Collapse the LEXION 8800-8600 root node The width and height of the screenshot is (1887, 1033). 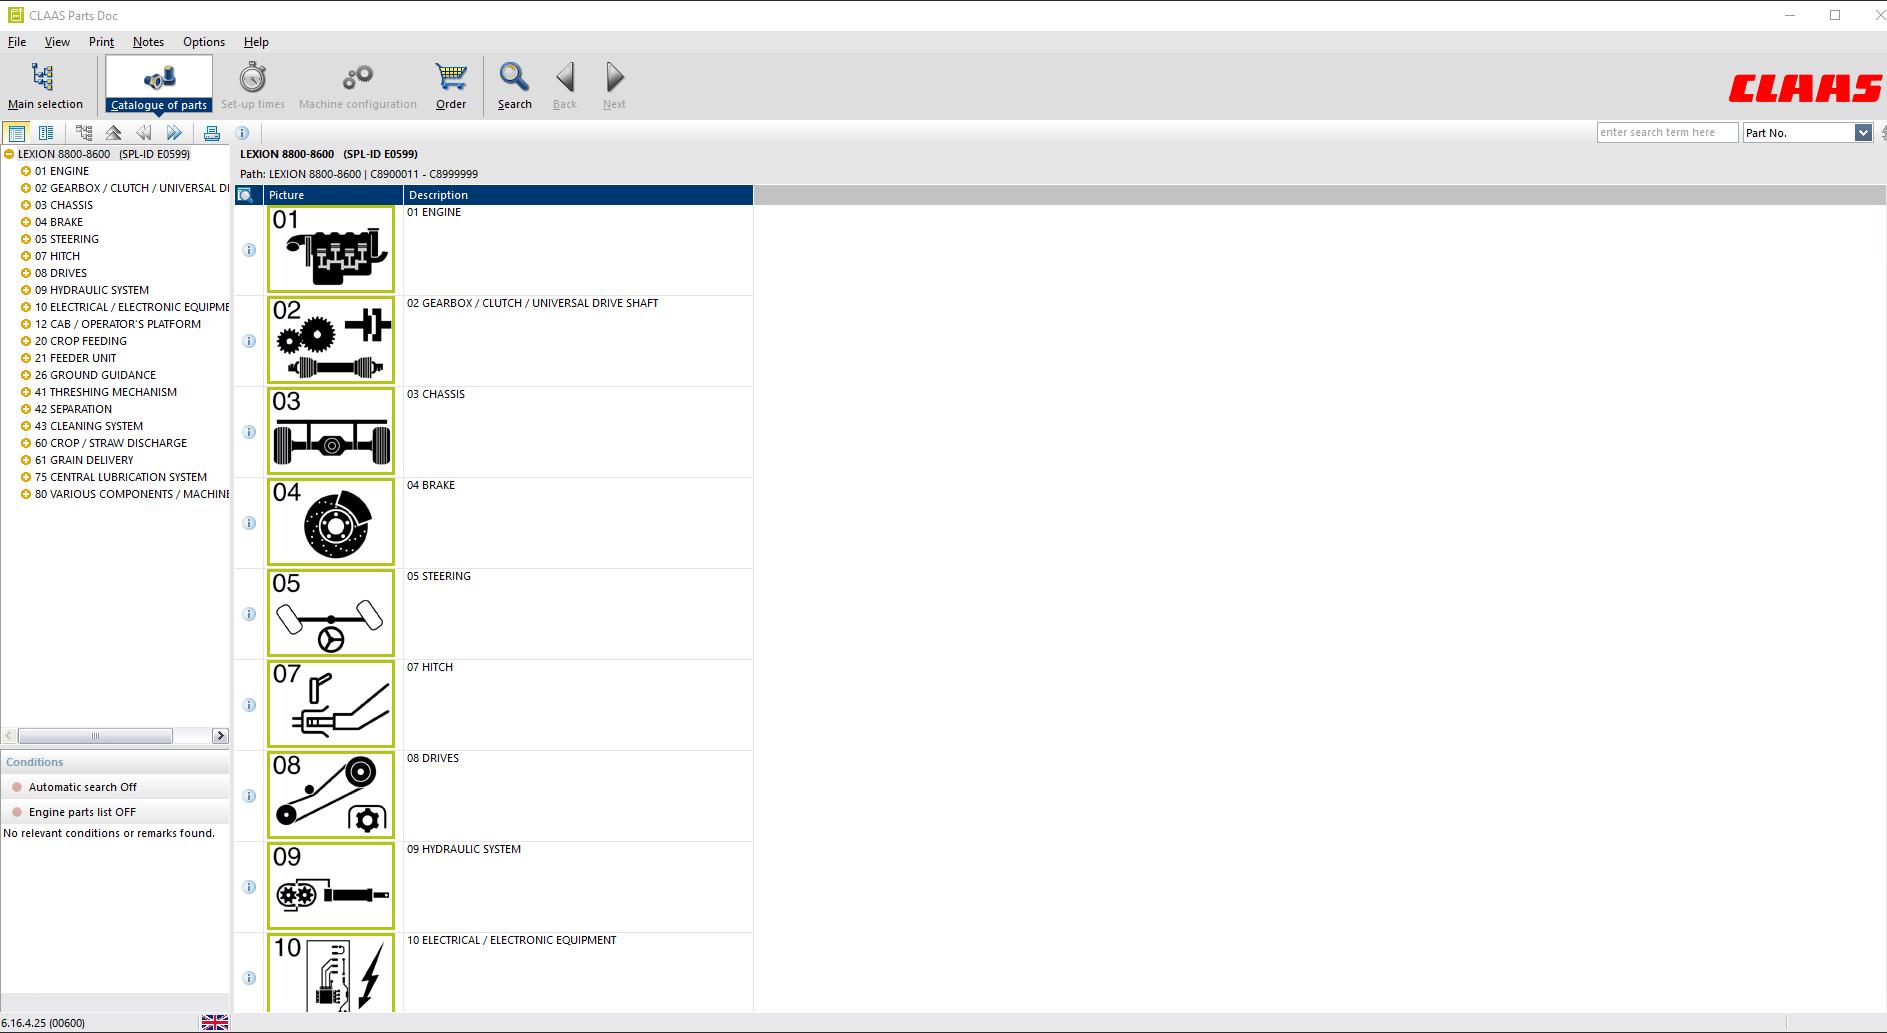(x=9, y=154)
